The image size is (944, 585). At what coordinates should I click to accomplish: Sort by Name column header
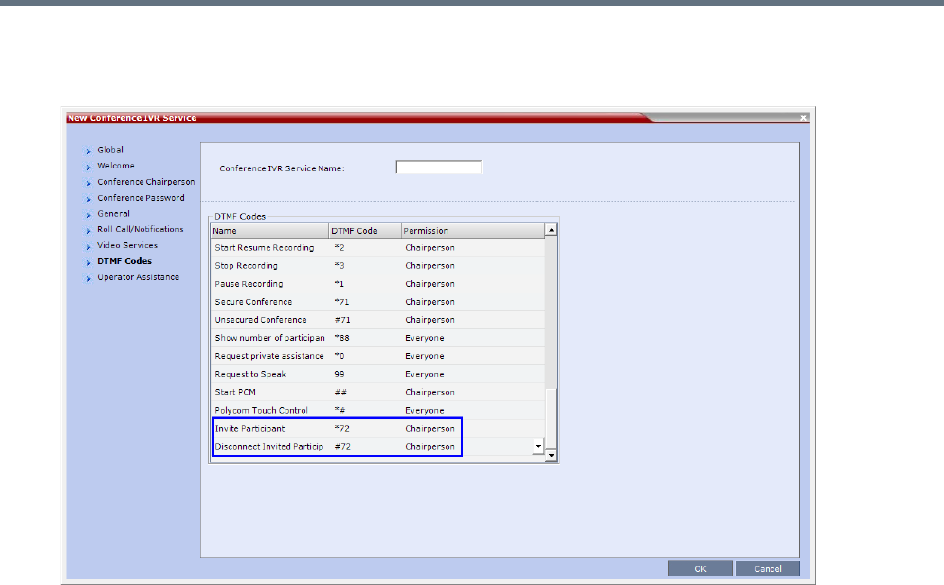tap(269, 231)
